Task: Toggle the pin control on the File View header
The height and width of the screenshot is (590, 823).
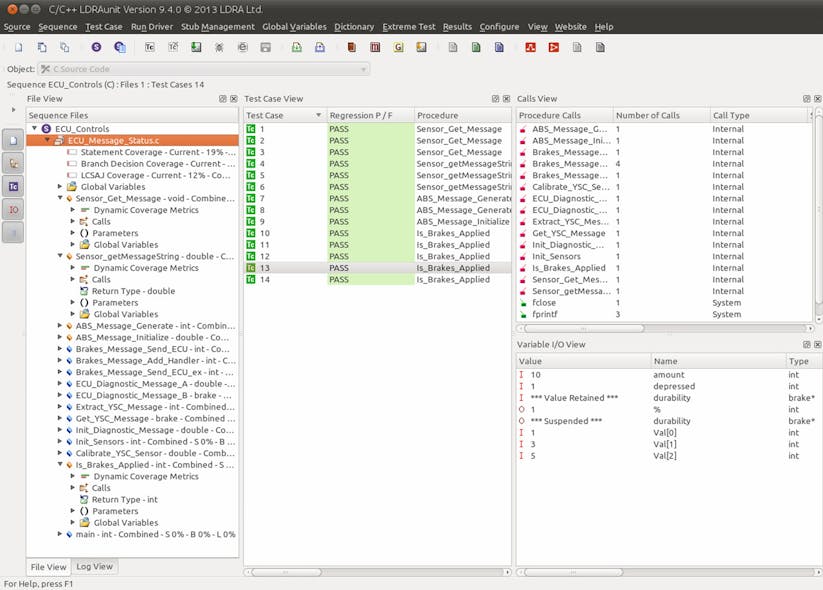Action: 222,98
